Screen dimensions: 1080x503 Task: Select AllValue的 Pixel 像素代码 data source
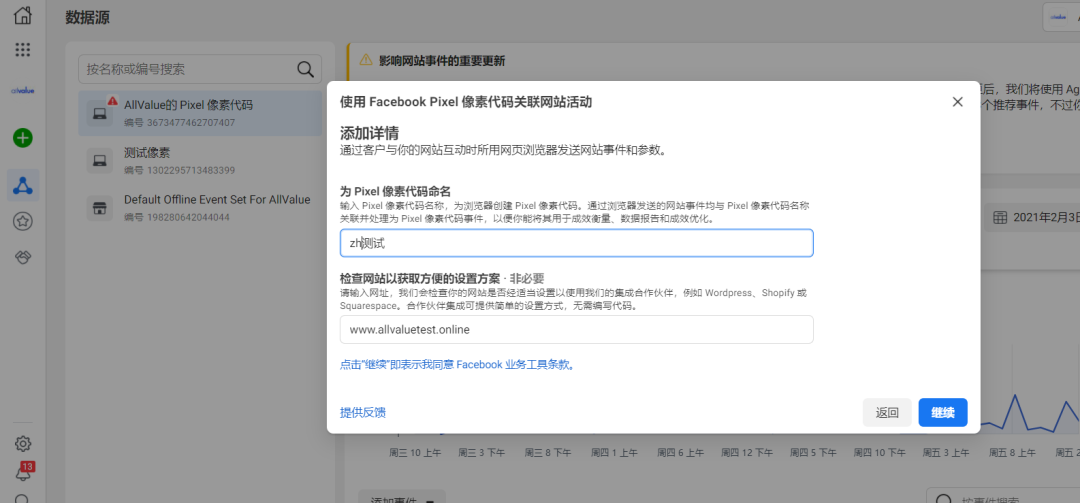(200, 113)
